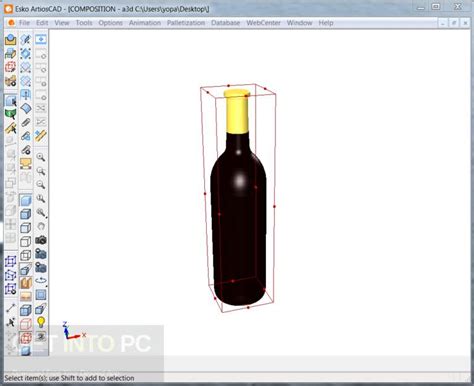Click the paperclip attach tool

pyautogui.click(x=26, y=122)
